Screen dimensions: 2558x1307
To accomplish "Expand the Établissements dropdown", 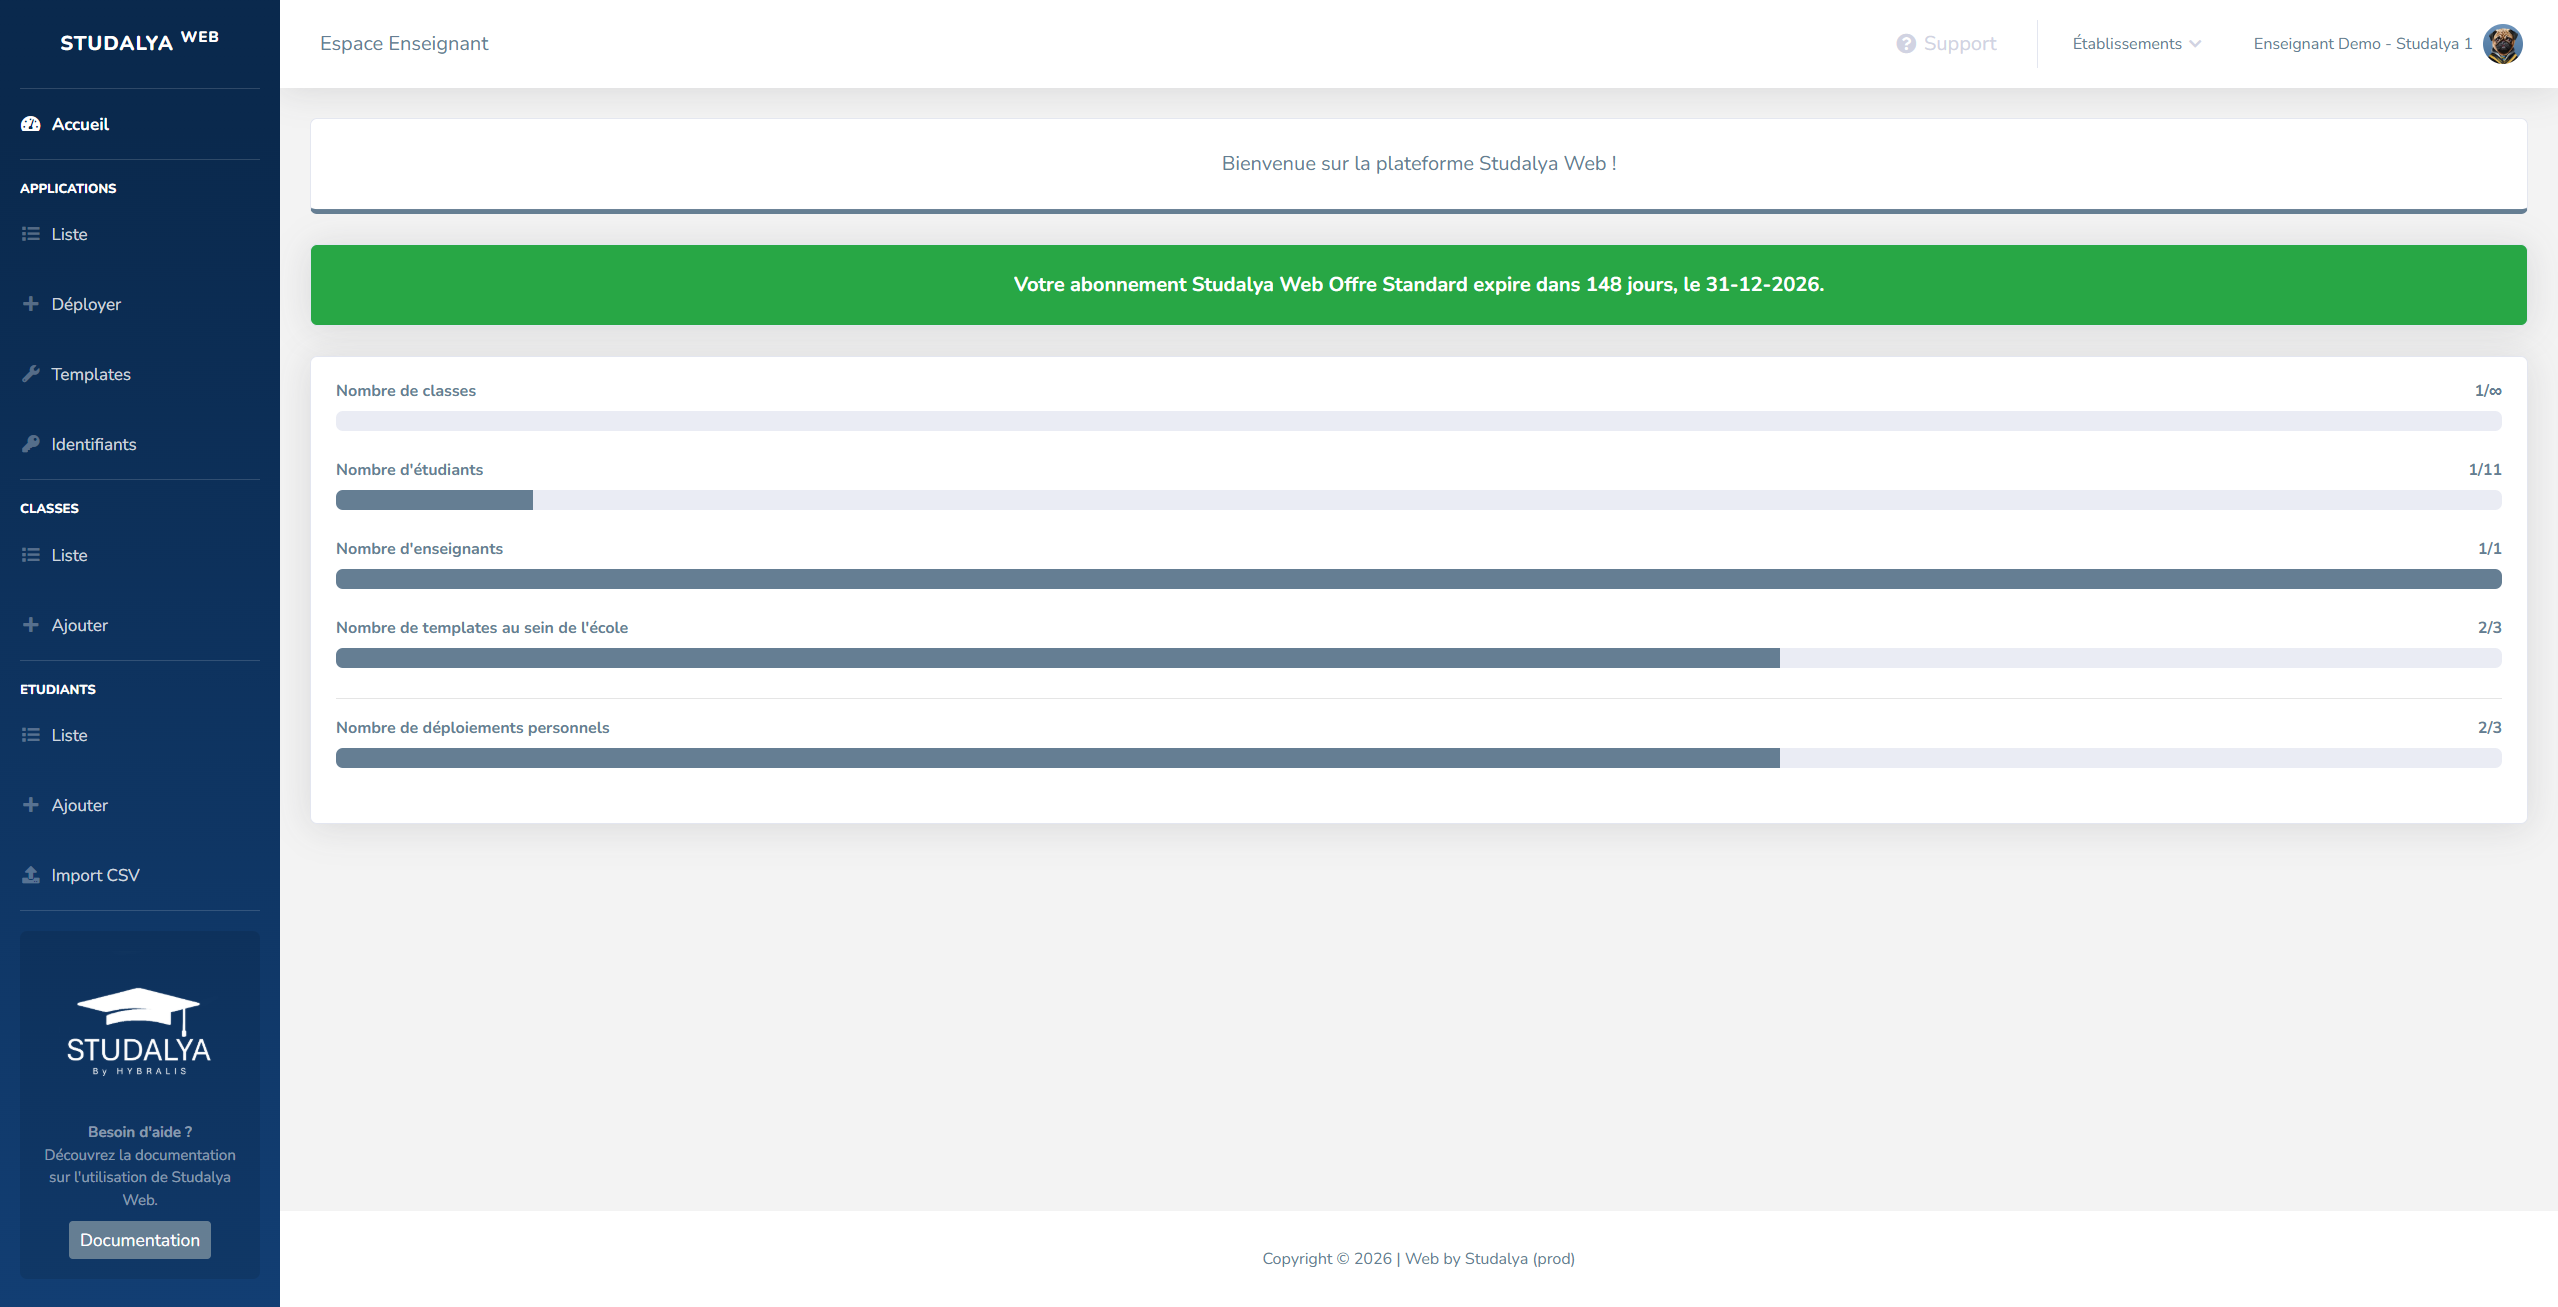I will (x=2137, y=44).
